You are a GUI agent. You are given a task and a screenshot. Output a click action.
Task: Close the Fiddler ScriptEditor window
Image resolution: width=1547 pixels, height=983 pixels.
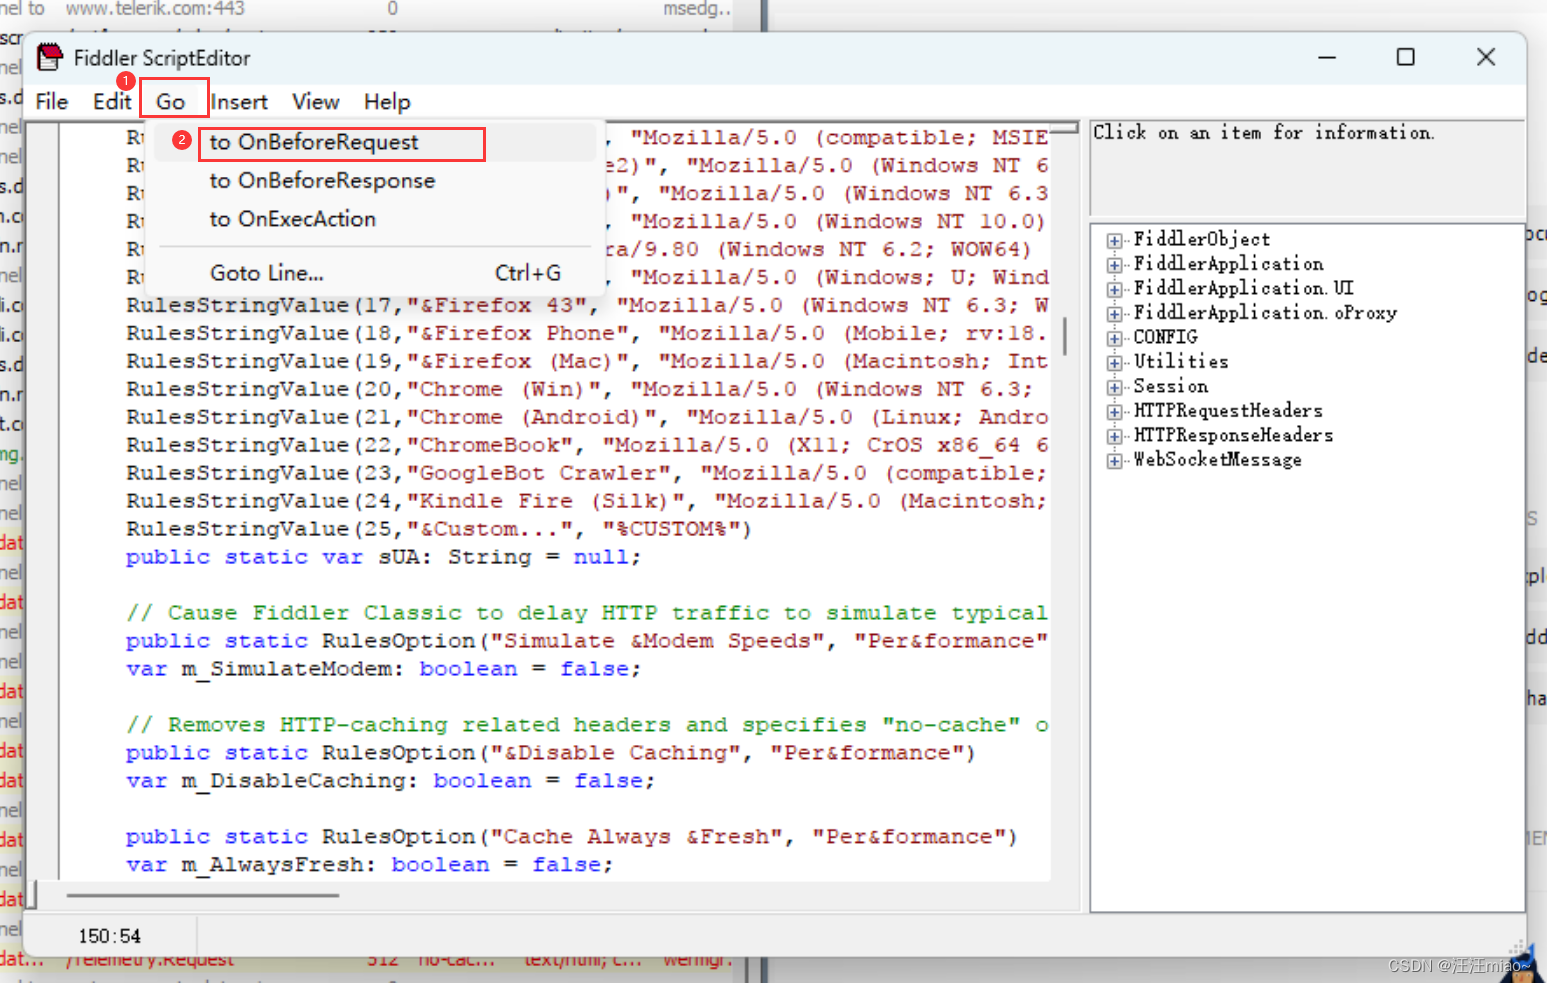(x=1486, y=57)
